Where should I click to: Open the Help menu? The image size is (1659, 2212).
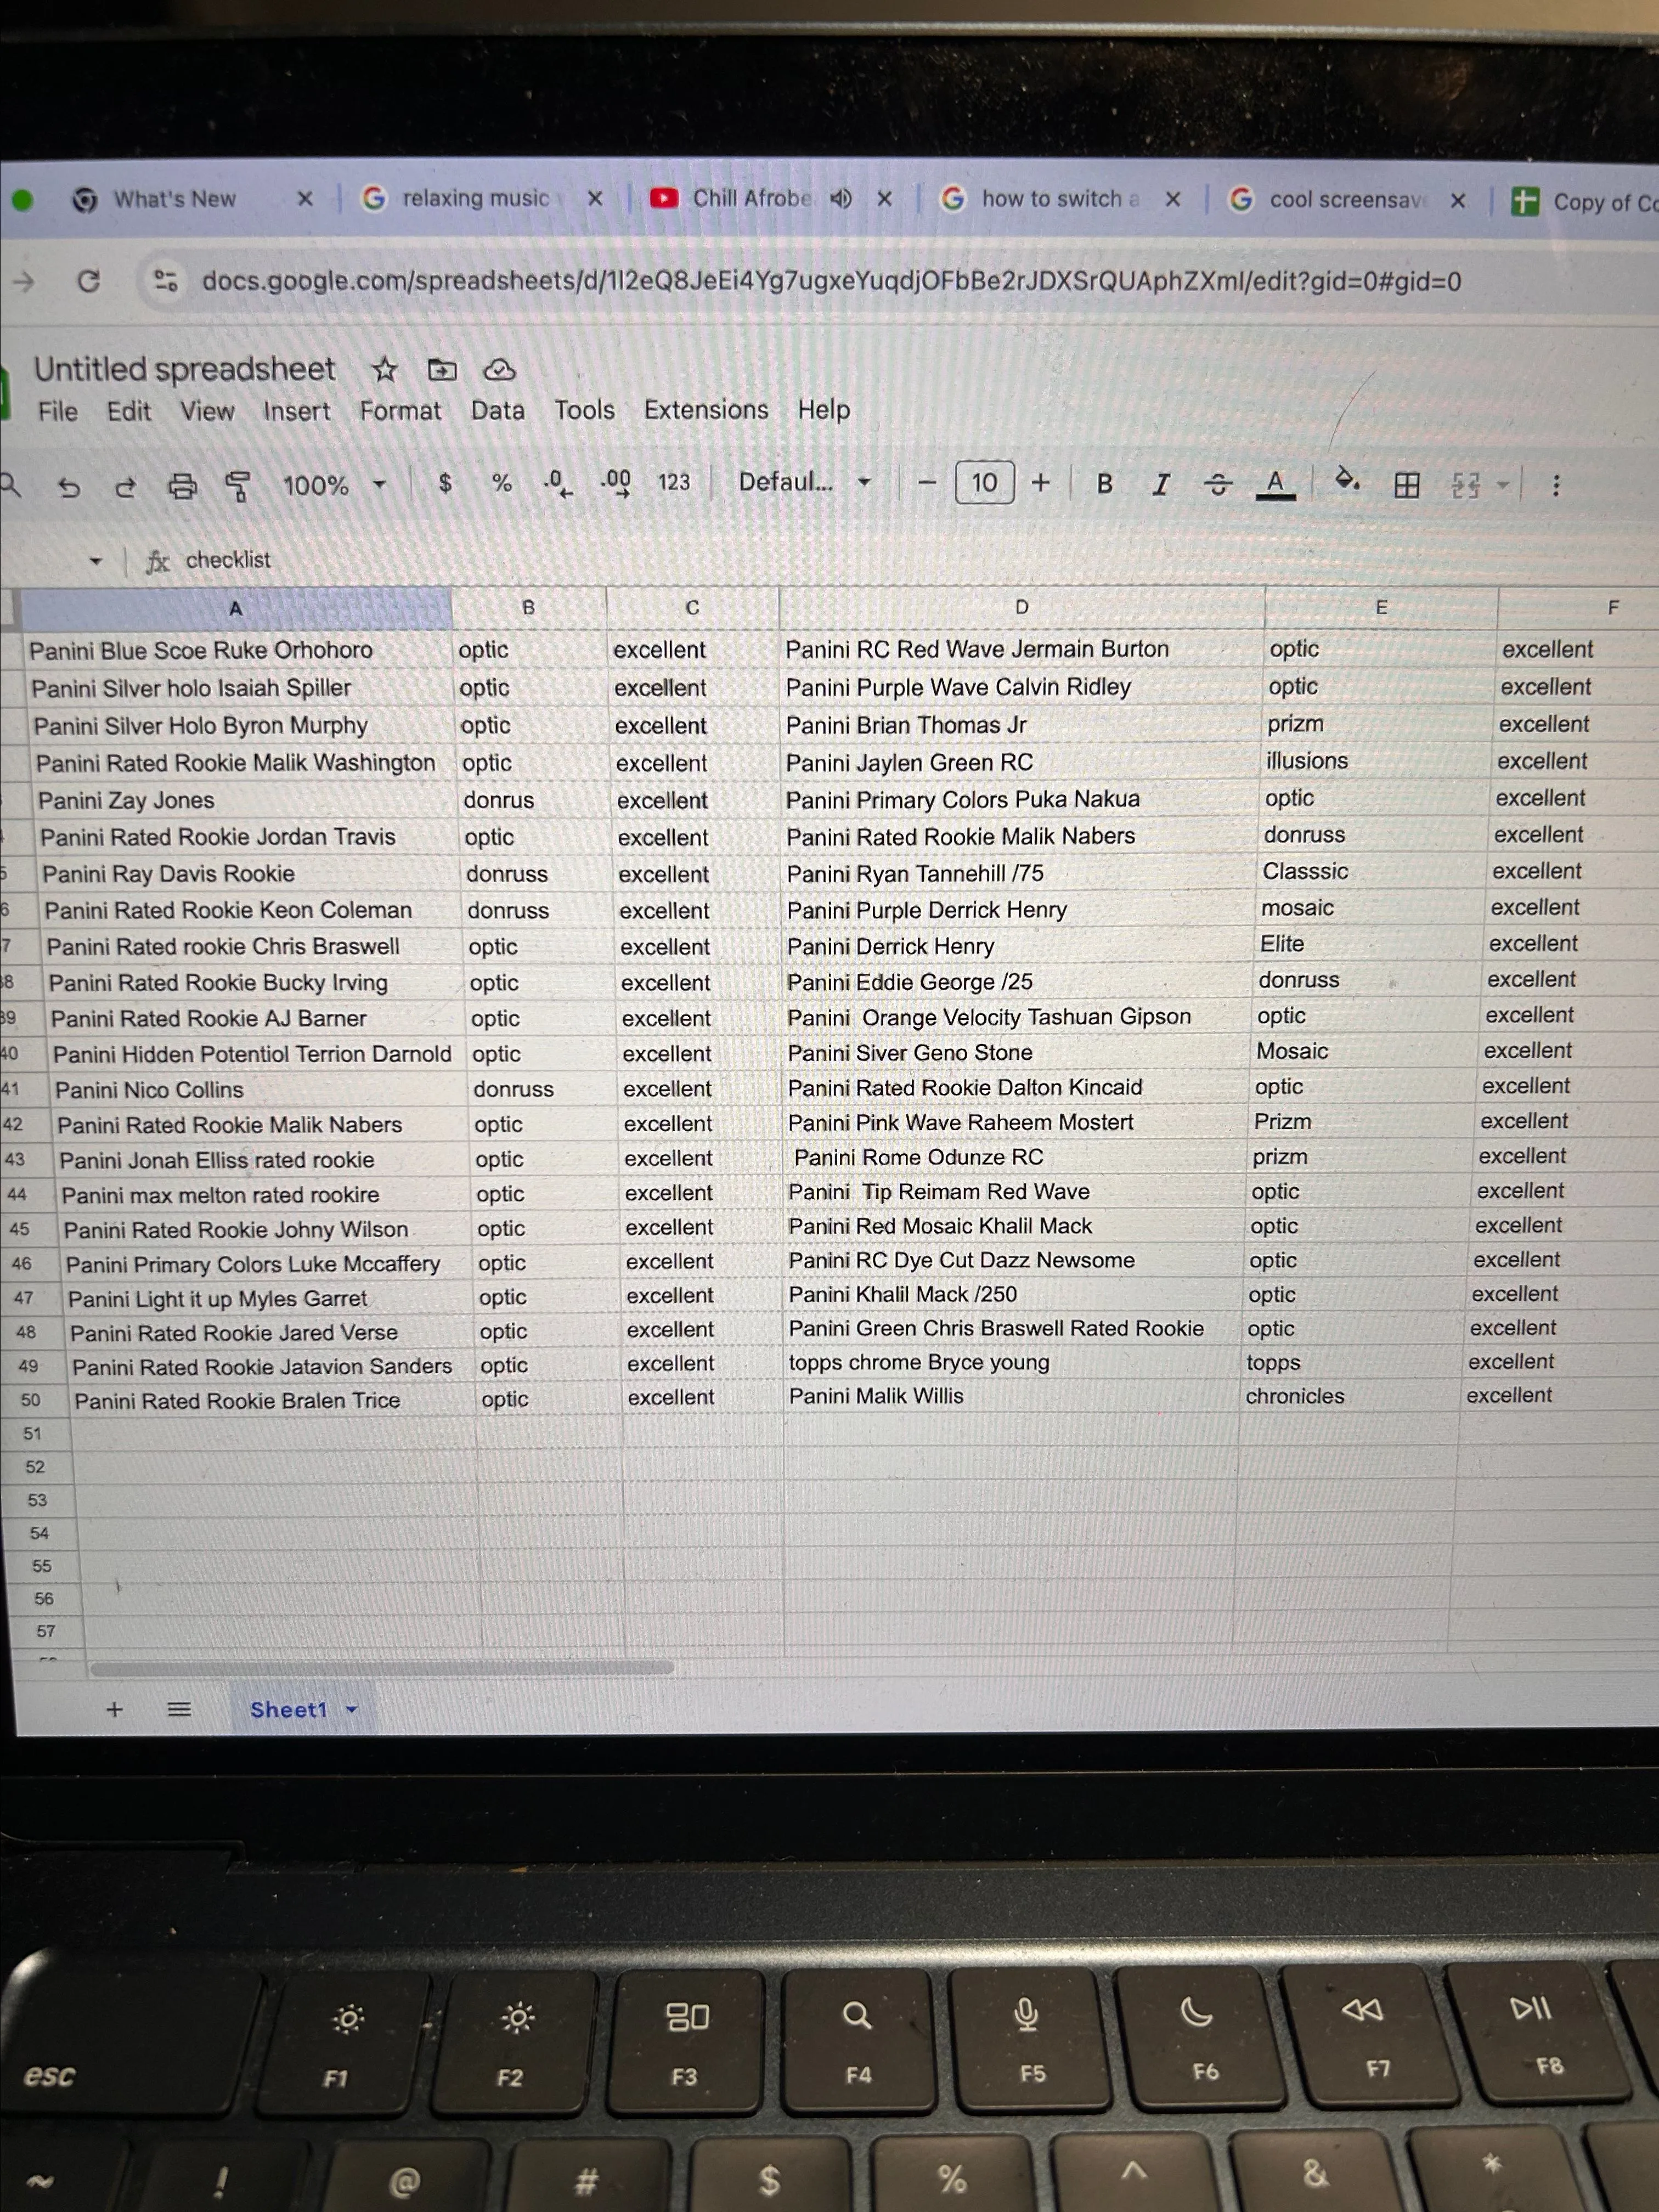point(824,410)
